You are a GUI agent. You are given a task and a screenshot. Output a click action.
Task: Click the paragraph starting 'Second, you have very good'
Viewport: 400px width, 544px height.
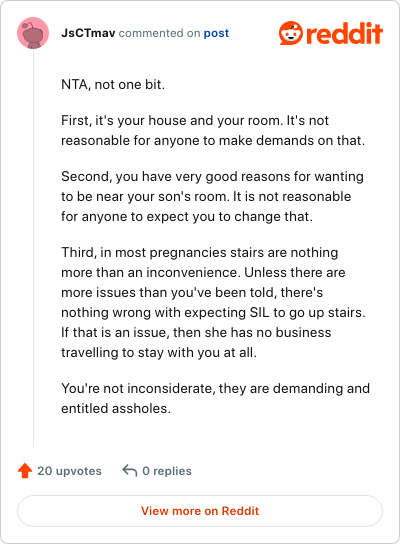tap(212, 196)
